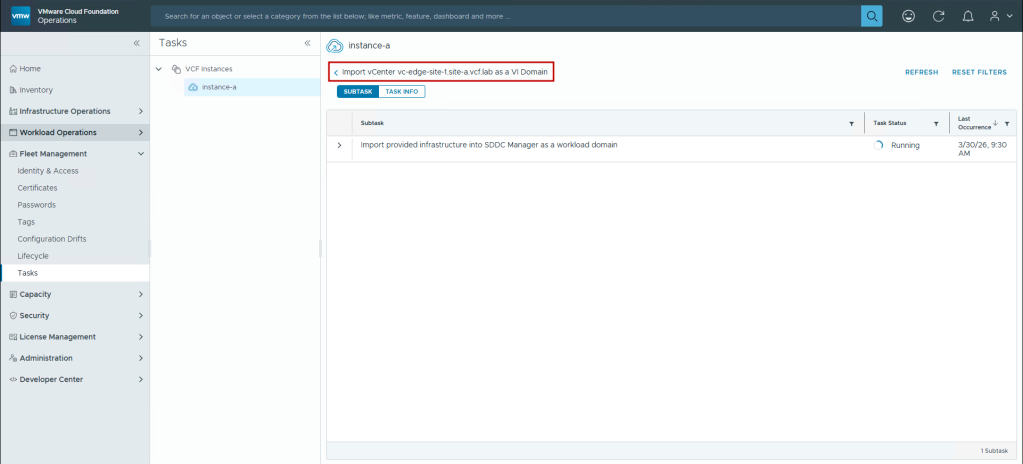Click the Infrastructure Operations icon
Viewport: 1023px width, 464px height.
pos(13,112)
